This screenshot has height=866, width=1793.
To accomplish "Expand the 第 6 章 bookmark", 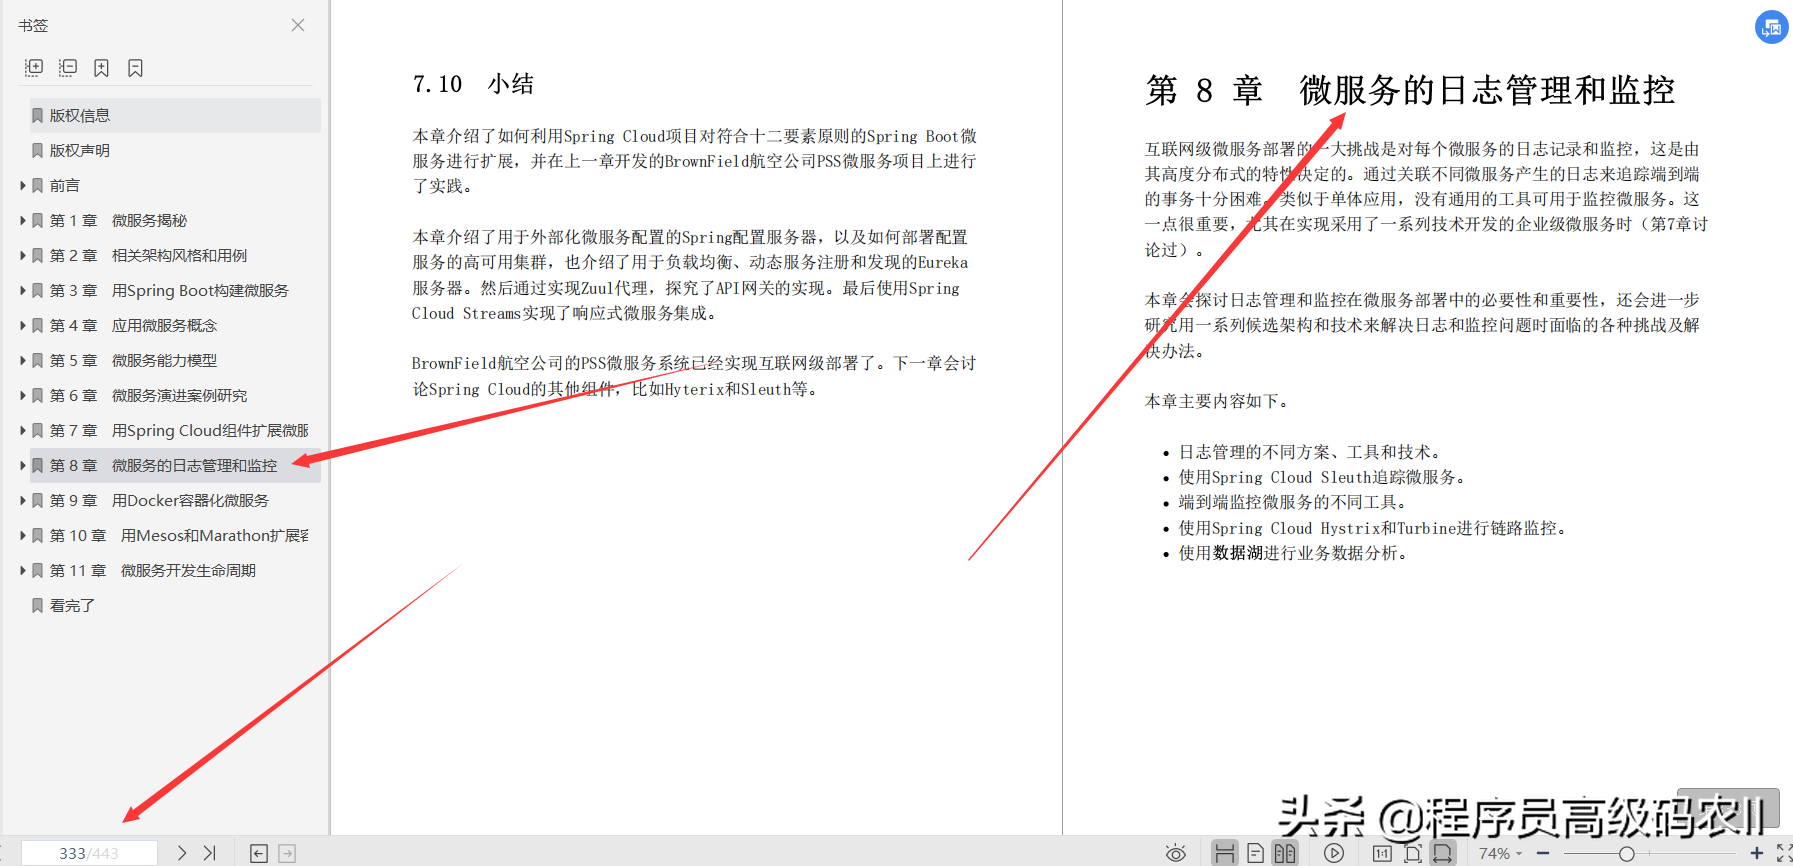I will 23,395.
